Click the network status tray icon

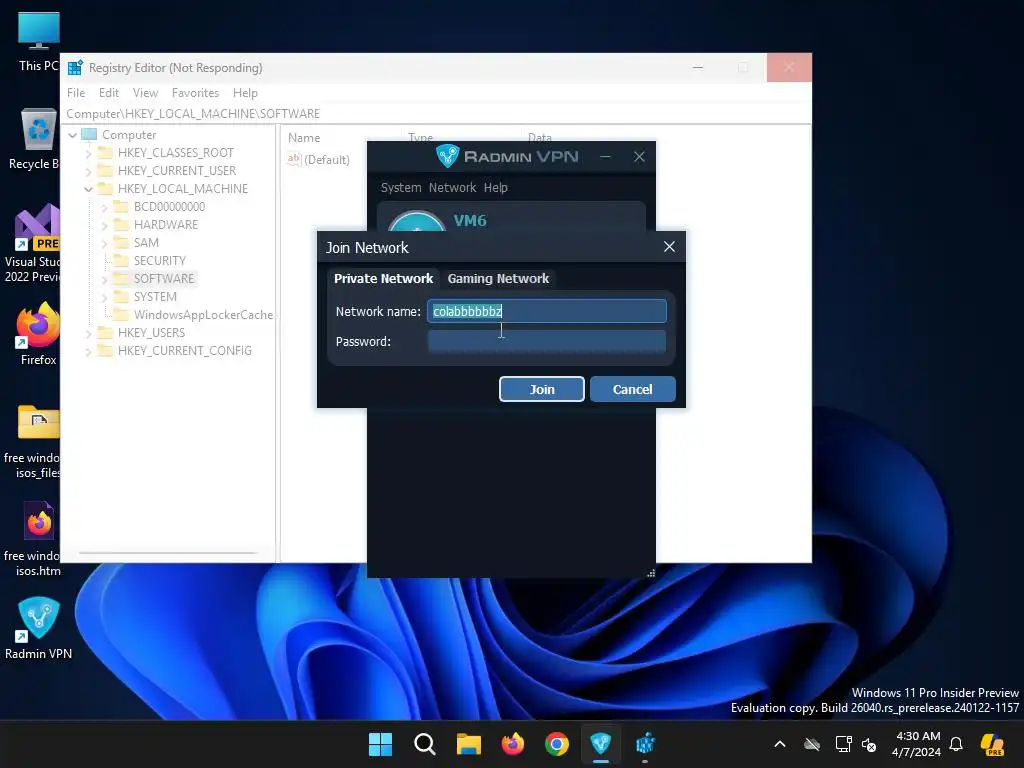(x=843, y=744)
